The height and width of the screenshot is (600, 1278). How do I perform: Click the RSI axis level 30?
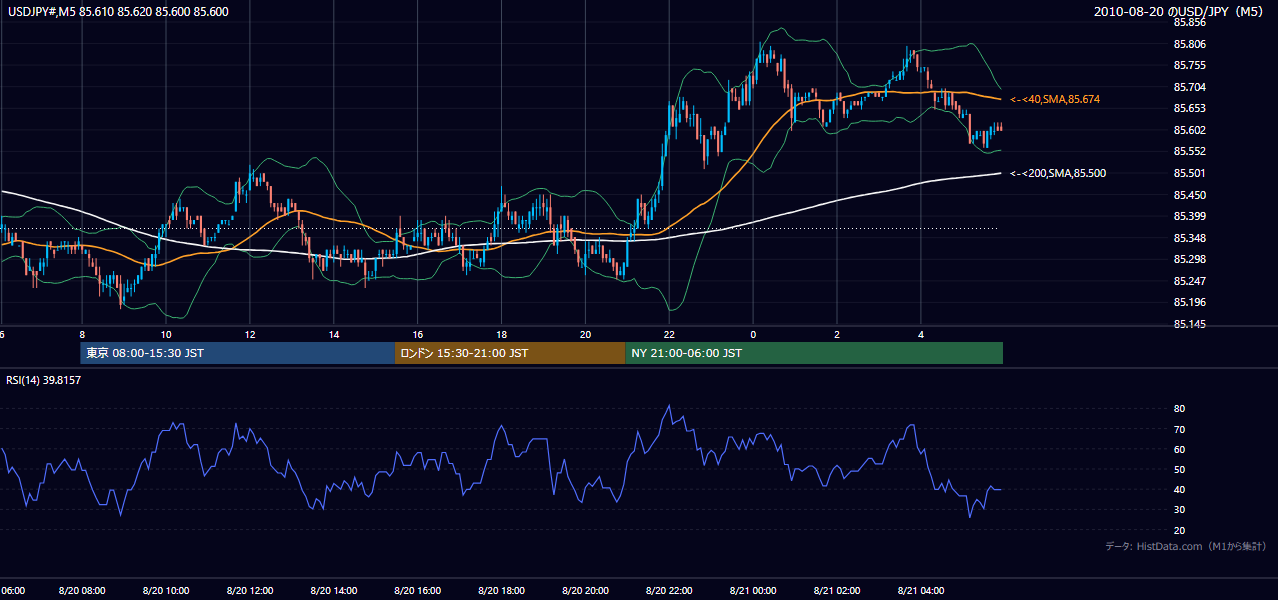(1179, 510)
